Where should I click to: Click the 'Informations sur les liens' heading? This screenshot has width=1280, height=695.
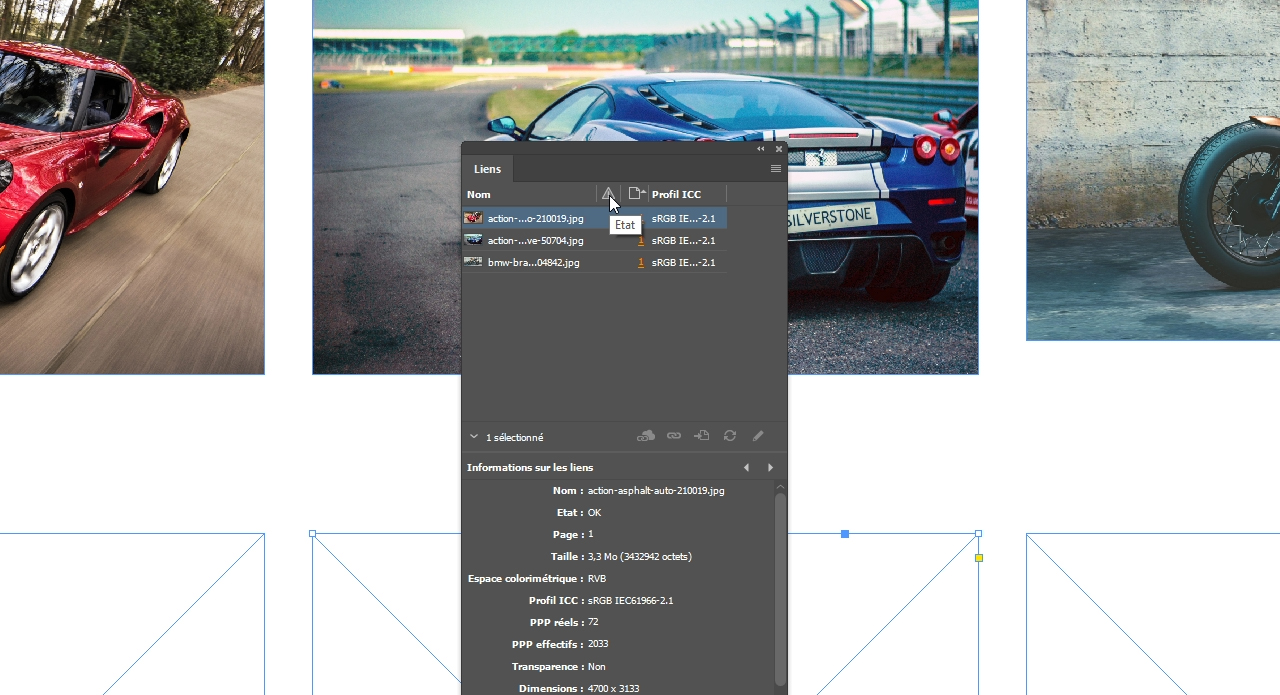pos(530,467)
